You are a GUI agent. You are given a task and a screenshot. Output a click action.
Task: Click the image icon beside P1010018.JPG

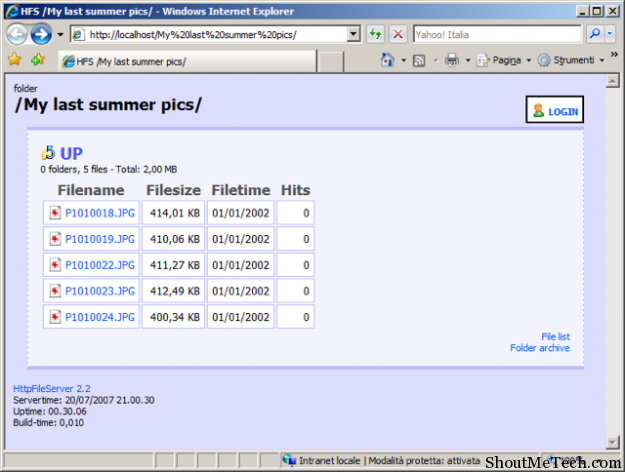click(x=55, y=213)
